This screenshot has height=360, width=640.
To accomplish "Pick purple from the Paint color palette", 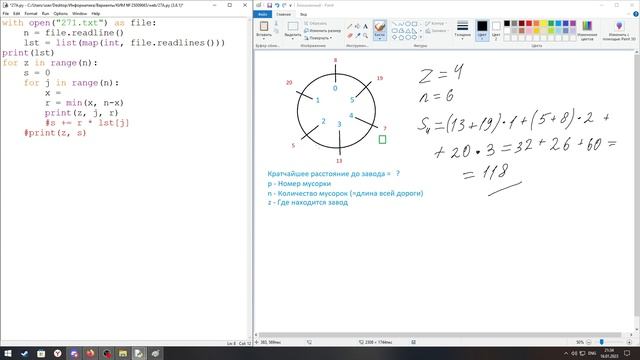I will pyautogui.click(x=573, y=23).
